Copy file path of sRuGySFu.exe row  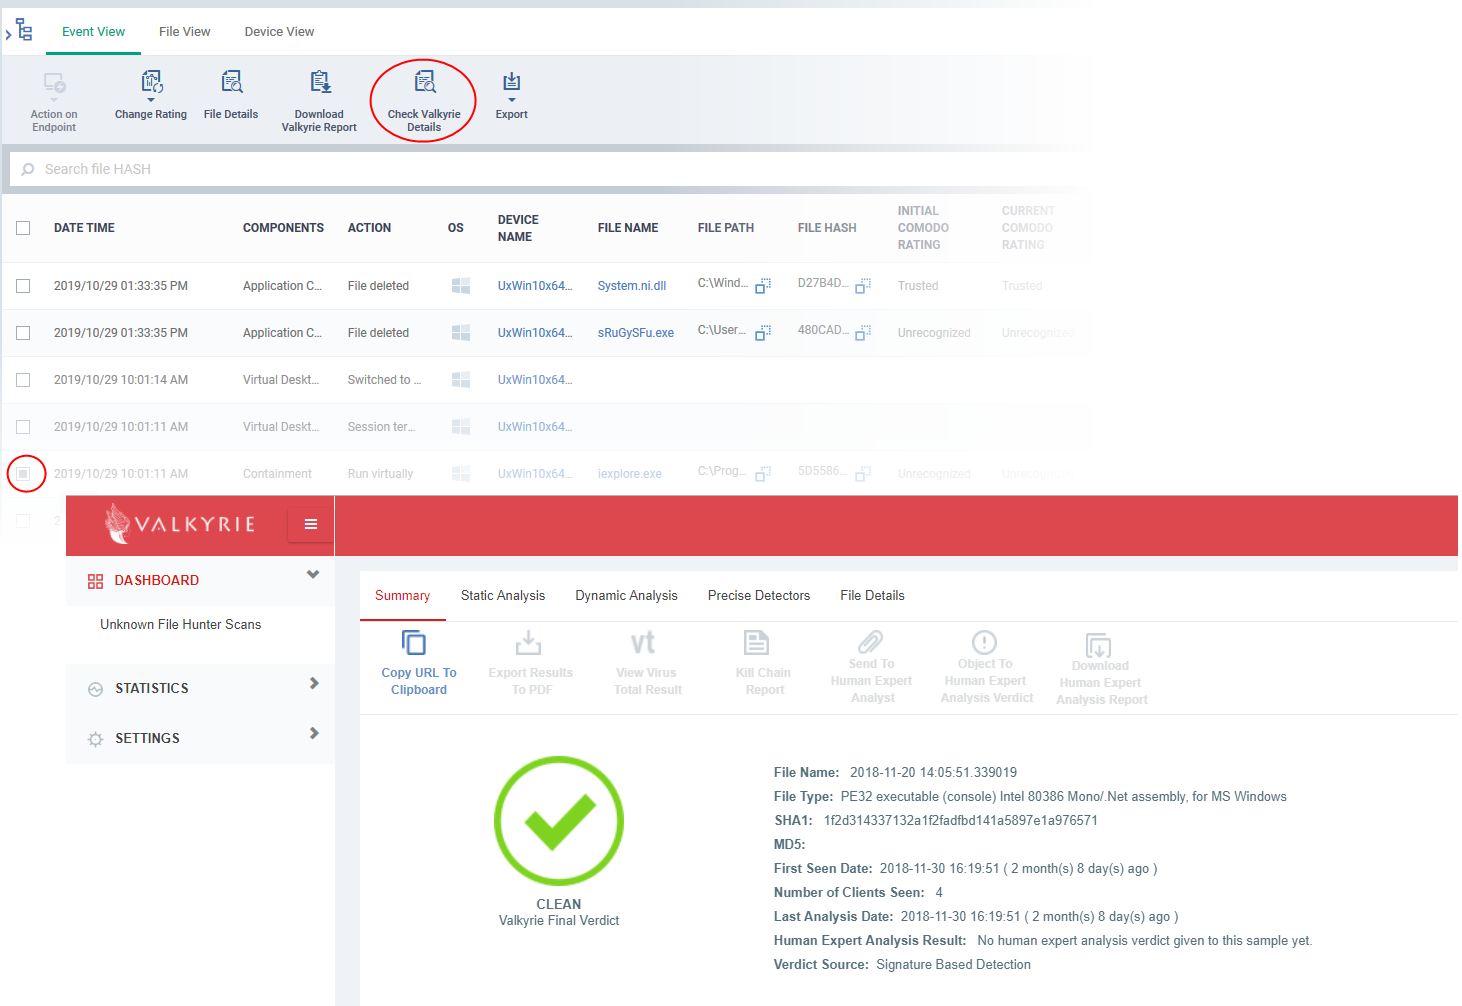(763, 333)
